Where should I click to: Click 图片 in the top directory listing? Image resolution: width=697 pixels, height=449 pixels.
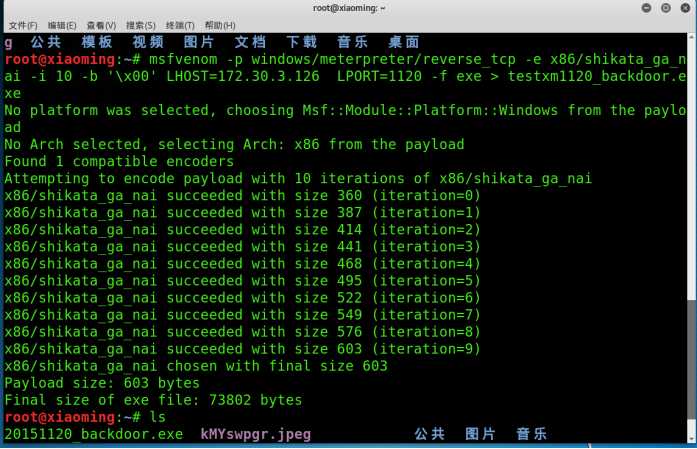(199, 42)
